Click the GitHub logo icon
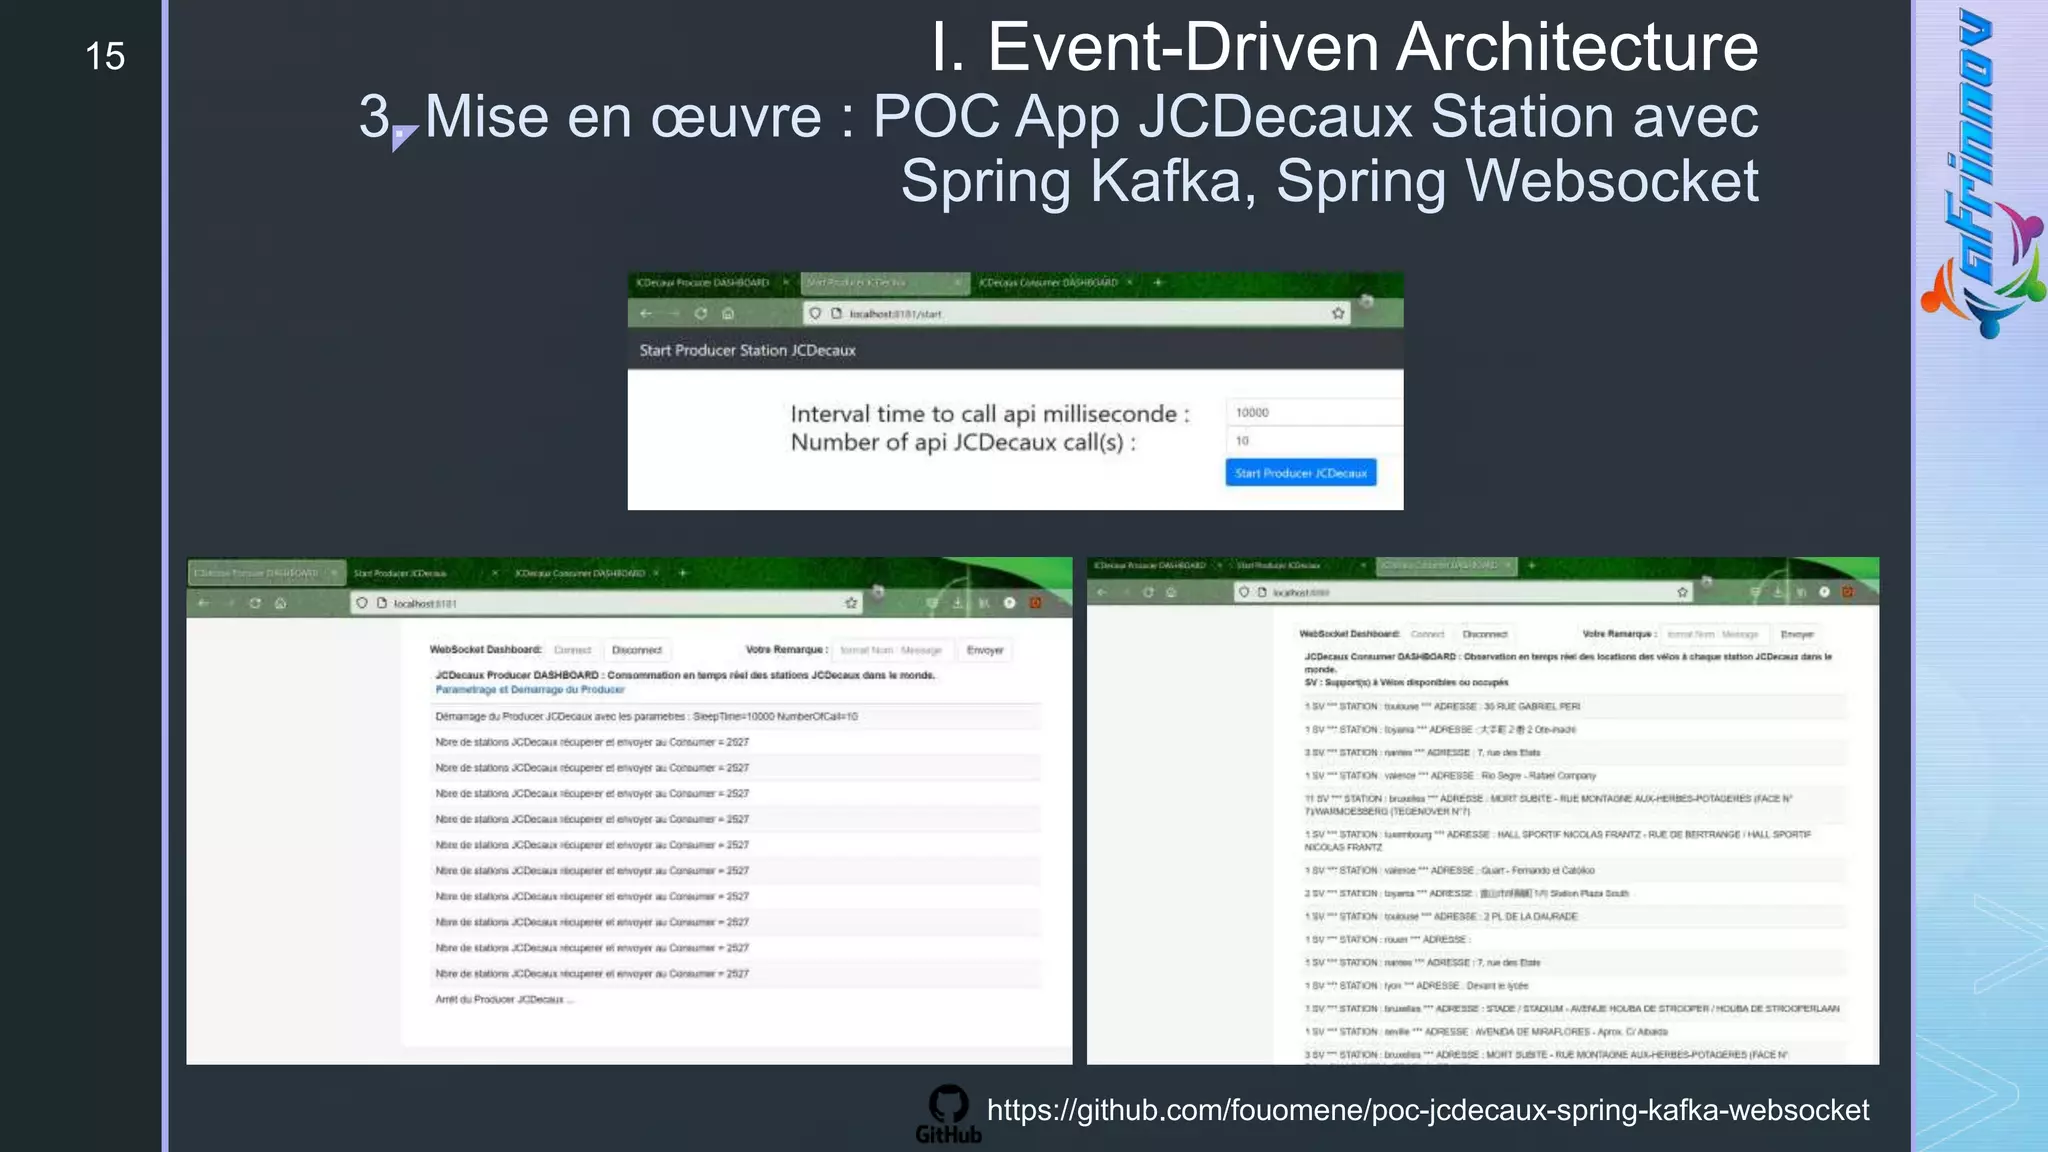Image resolution: width=2048 pixels, height=1152 pixels. [x=948, y=1114]
